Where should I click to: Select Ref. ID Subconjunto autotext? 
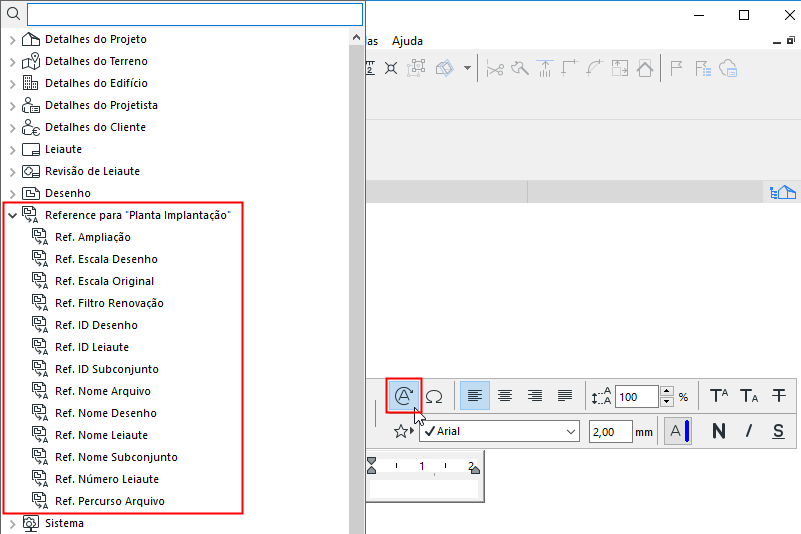[x=107, y=369]
